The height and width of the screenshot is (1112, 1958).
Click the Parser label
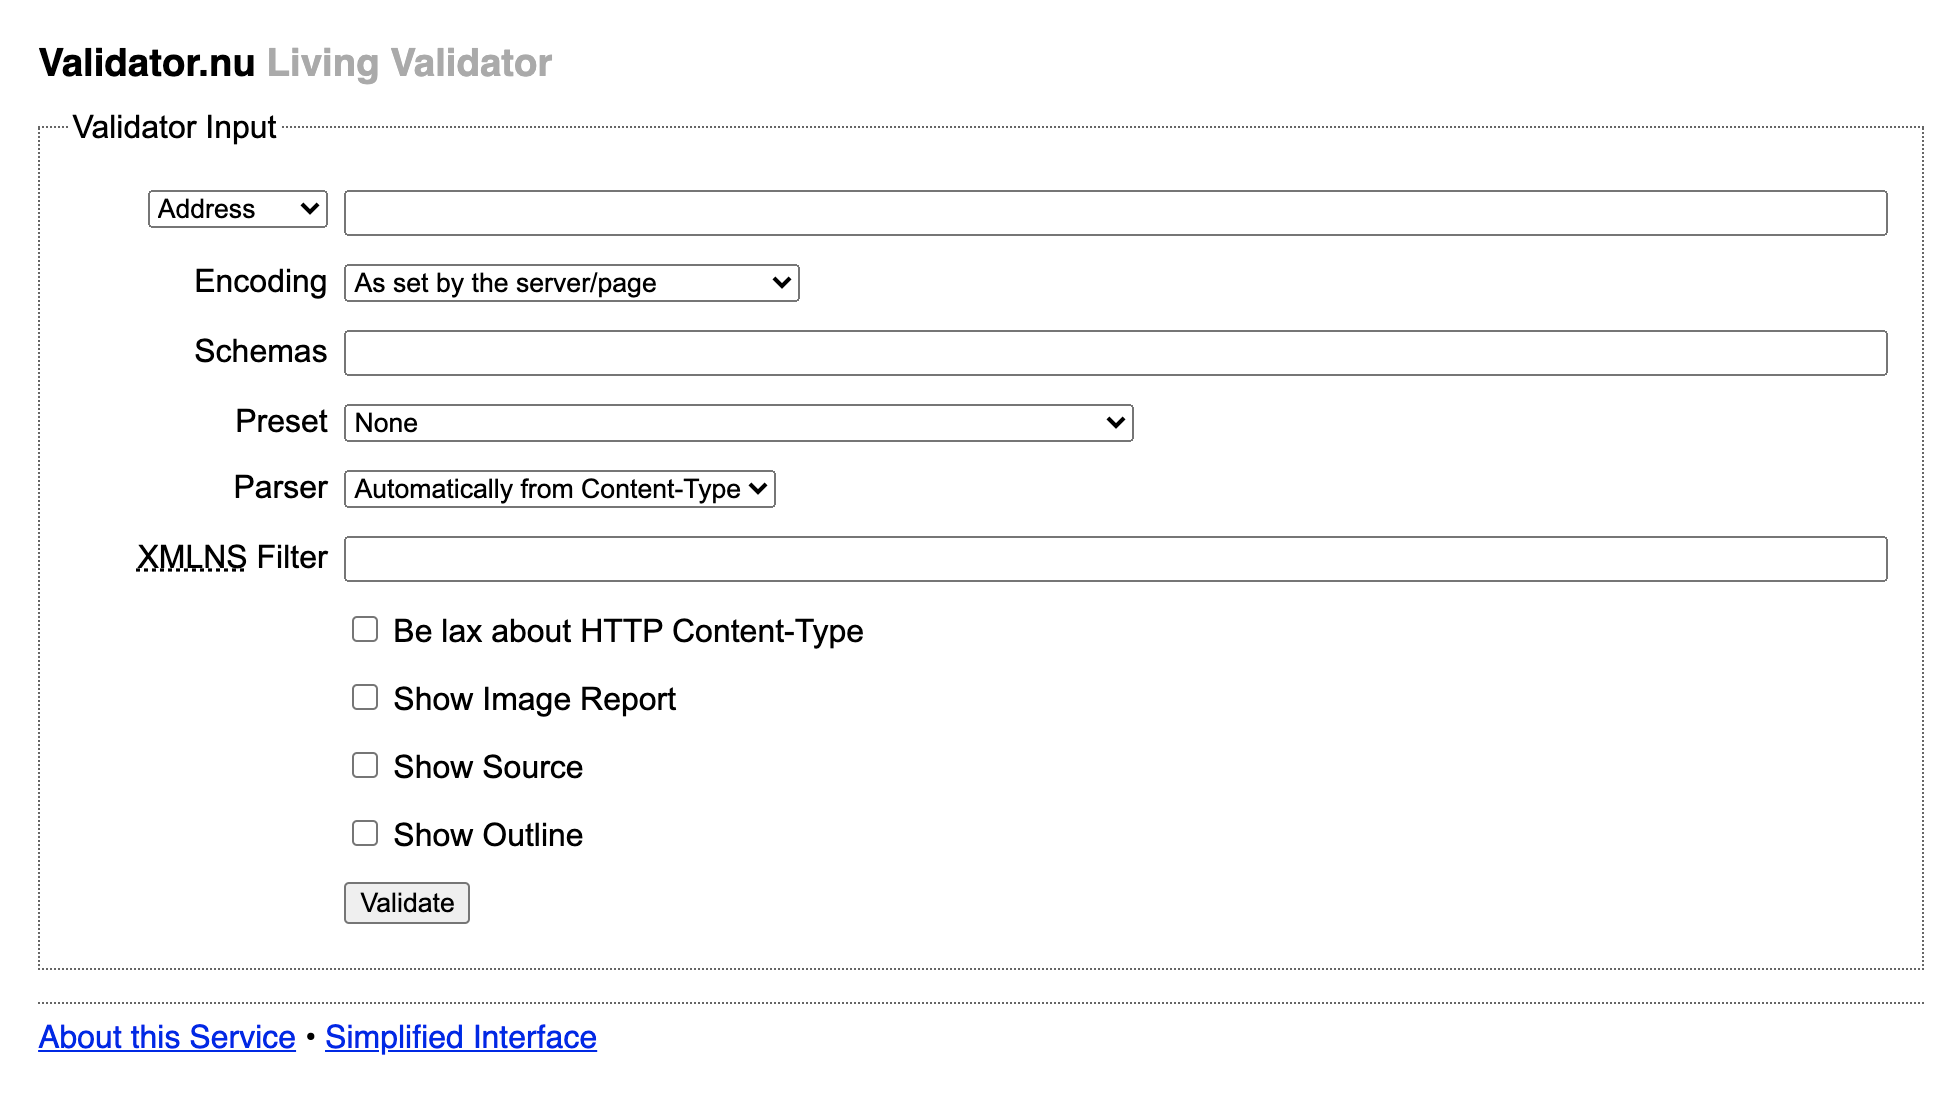click(x=281, y=487)
